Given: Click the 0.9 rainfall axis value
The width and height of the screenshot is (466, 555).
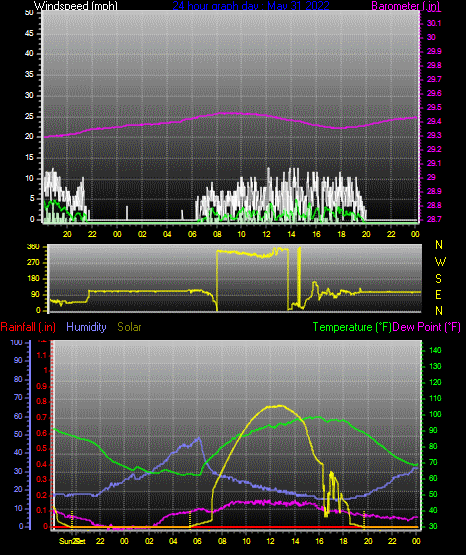Looking at the screenshot, I should coord(42,386).
